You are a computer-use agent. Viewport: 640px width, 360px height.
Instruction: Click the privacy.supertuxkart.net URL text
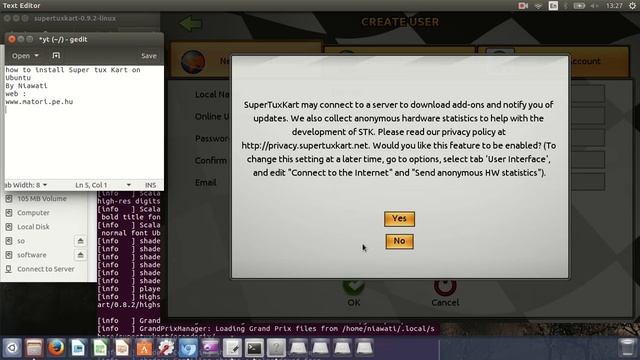click(305, 146)
